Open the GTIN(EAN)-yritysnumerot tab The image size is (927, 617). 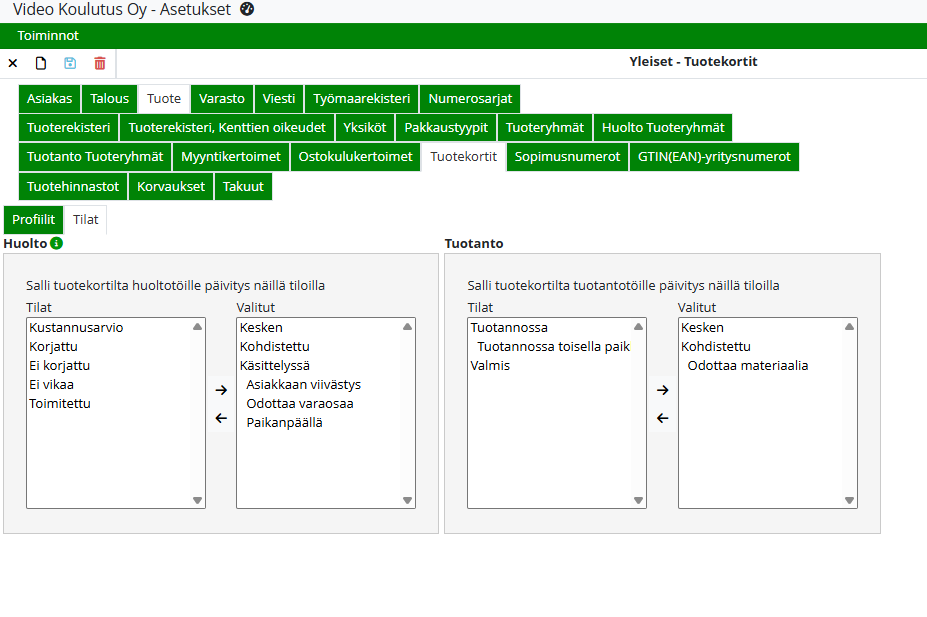tap(714, 157)
